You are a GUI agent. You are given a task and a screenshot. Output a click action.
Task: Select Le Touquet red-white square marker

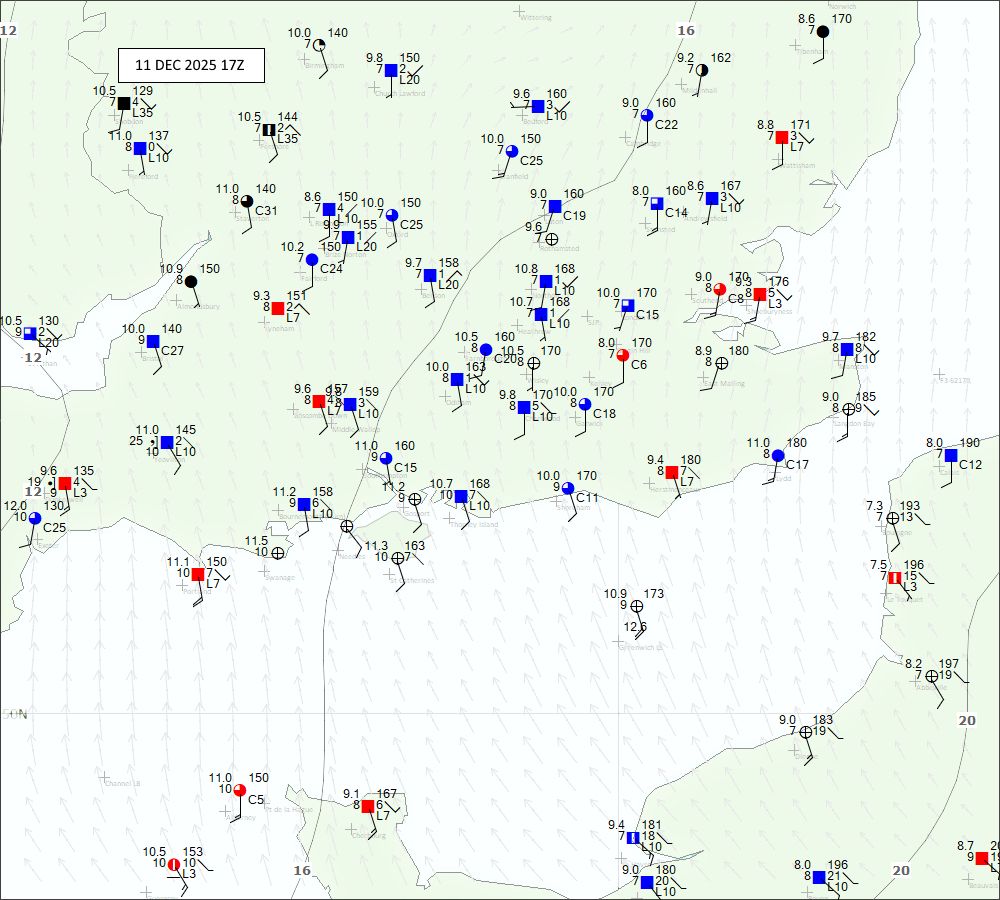pos(895,577)
